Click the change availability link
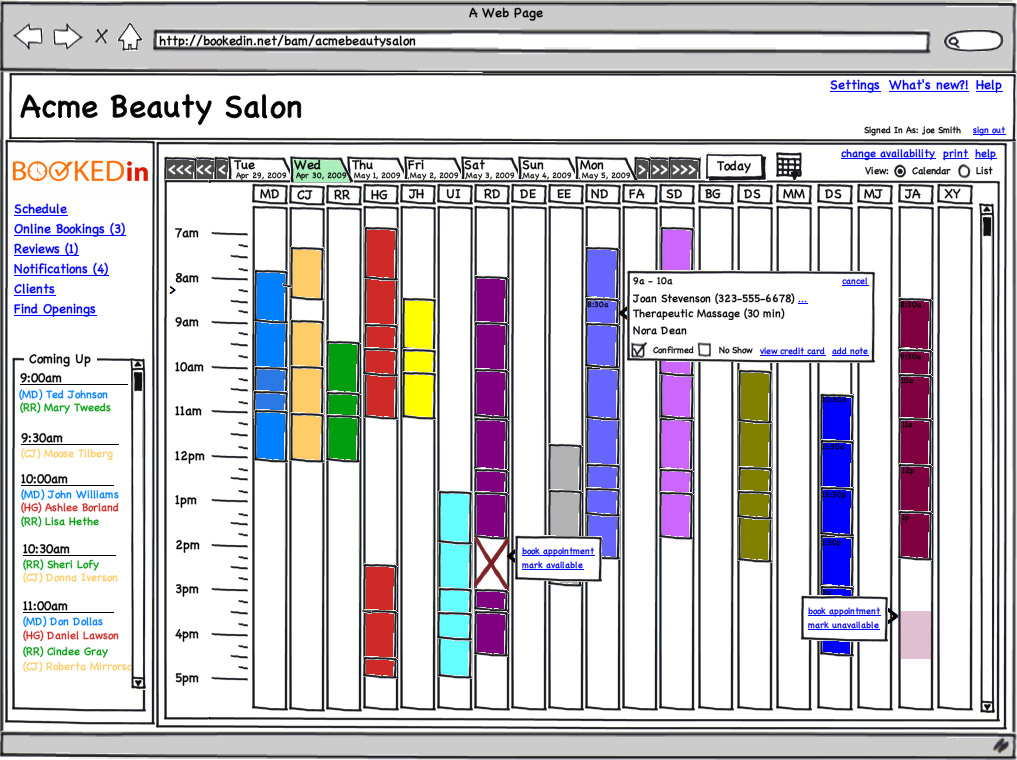Image resolution: width=1017 pixels, height=760 pixels. [888, 154]
